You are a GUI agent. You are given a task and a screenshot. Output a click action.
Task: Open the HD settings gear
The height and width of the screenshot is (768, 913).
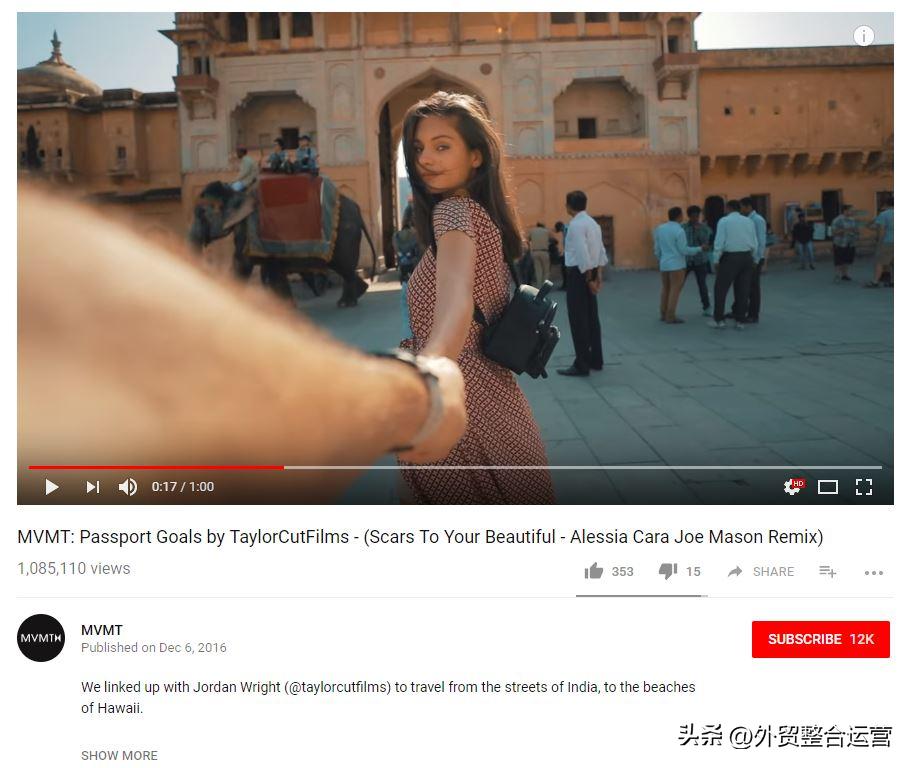793,486
